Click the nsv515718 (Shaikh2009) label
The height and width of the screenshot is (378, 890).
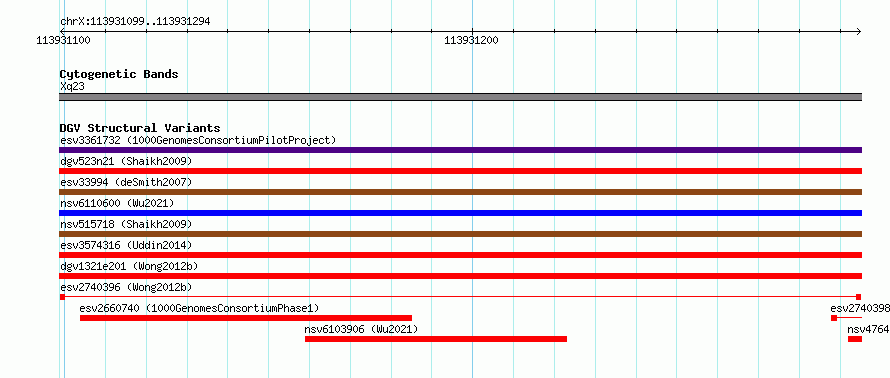(126, 224)
